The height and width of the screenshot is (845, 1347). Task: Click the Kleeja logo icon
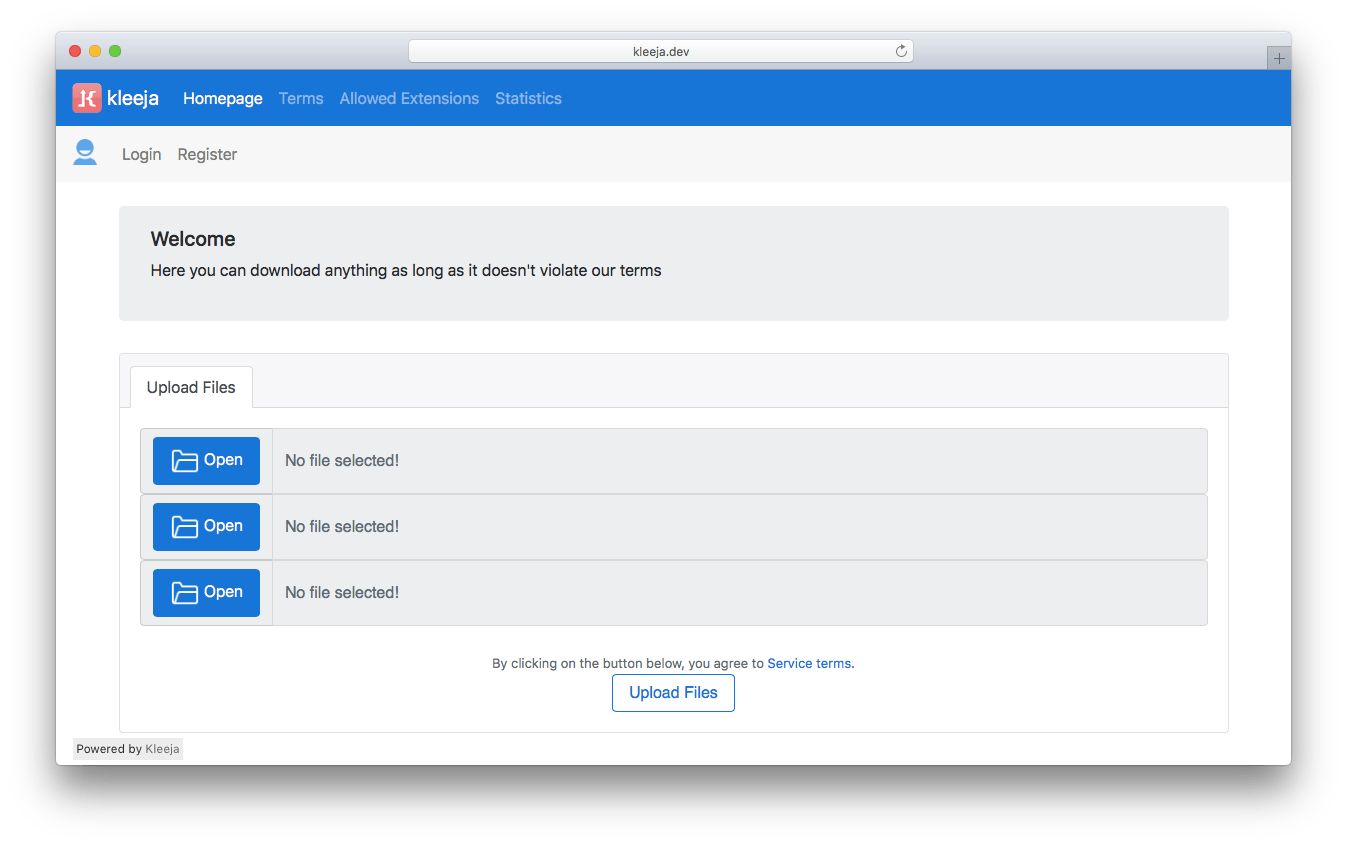pyautogui.click(x=87, y=98)
